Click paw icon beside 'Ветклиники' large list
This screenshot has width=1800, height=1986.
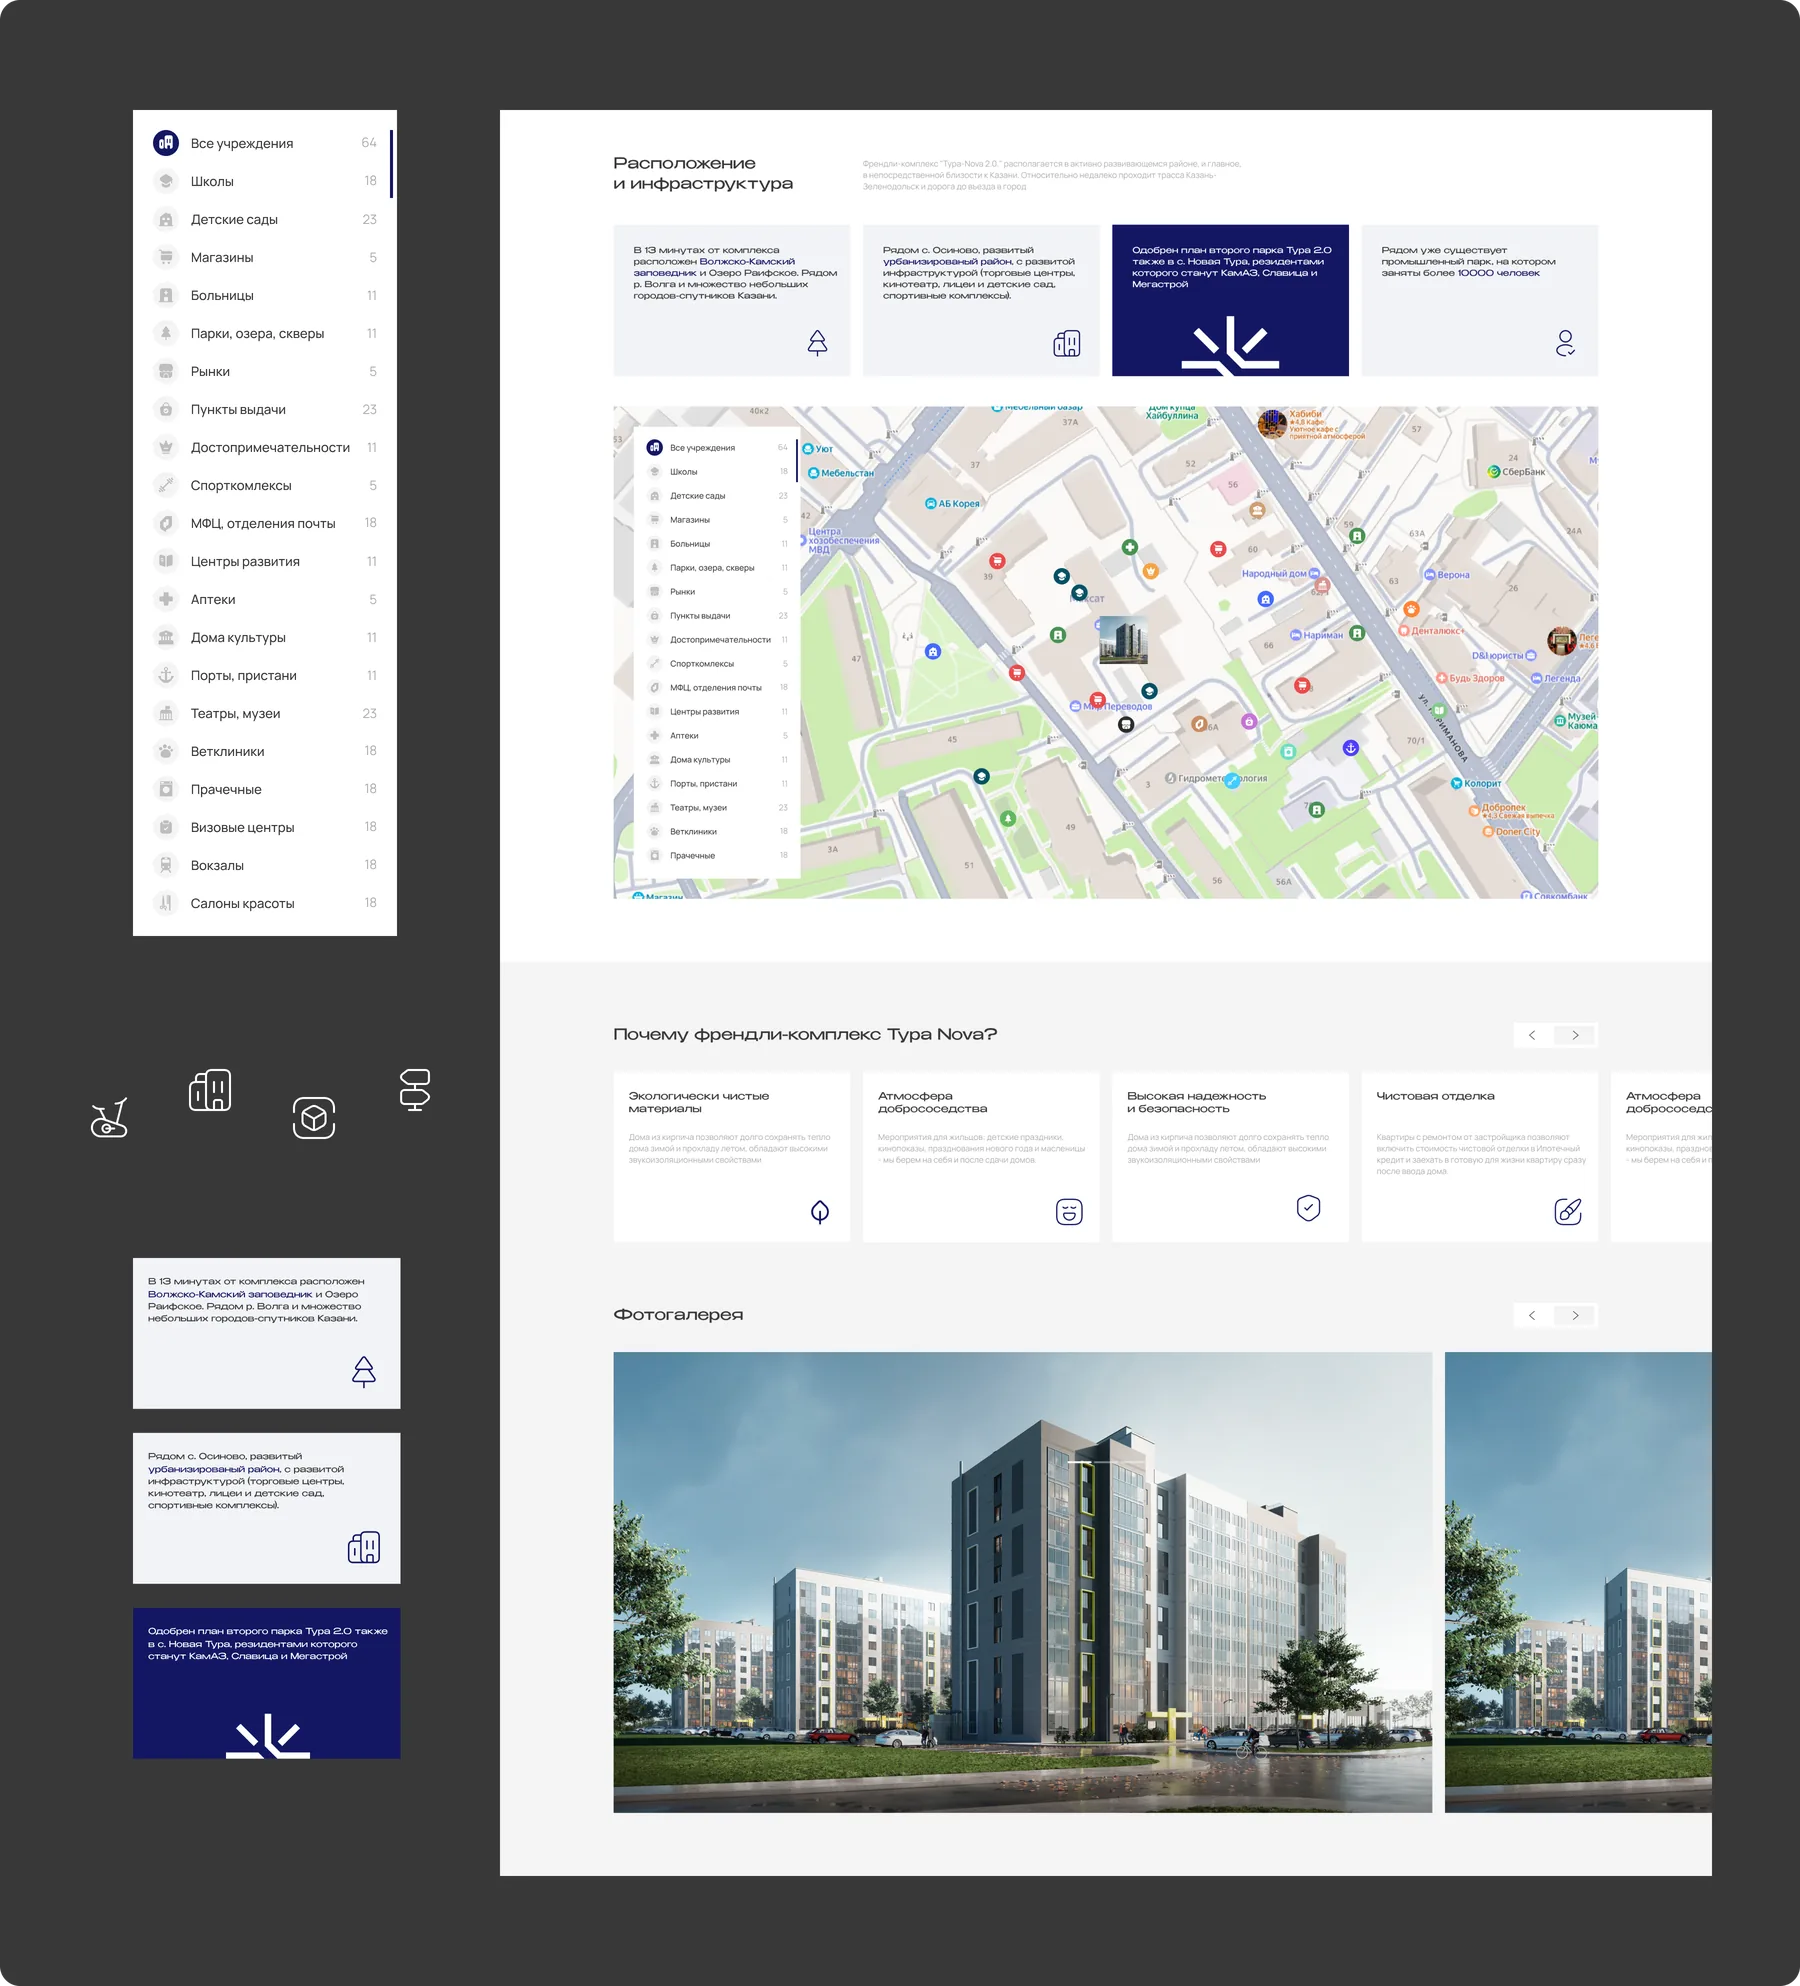(166, 751)
